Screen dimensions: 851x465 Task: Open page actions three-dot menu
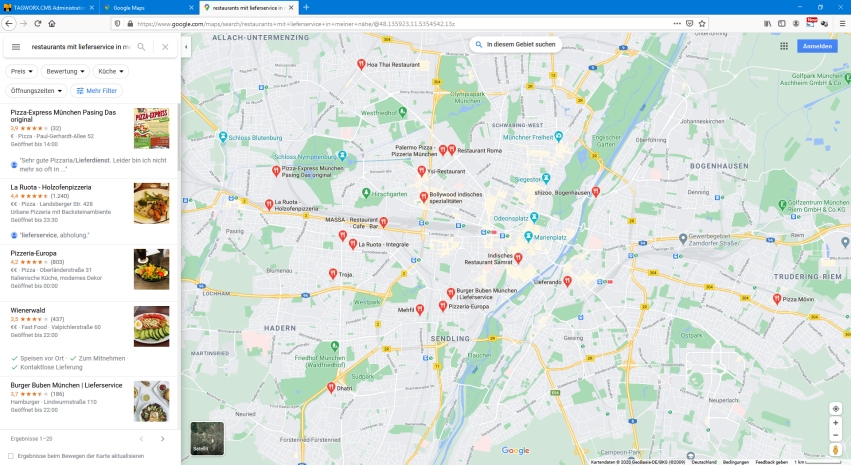click(x=677, y=24)
